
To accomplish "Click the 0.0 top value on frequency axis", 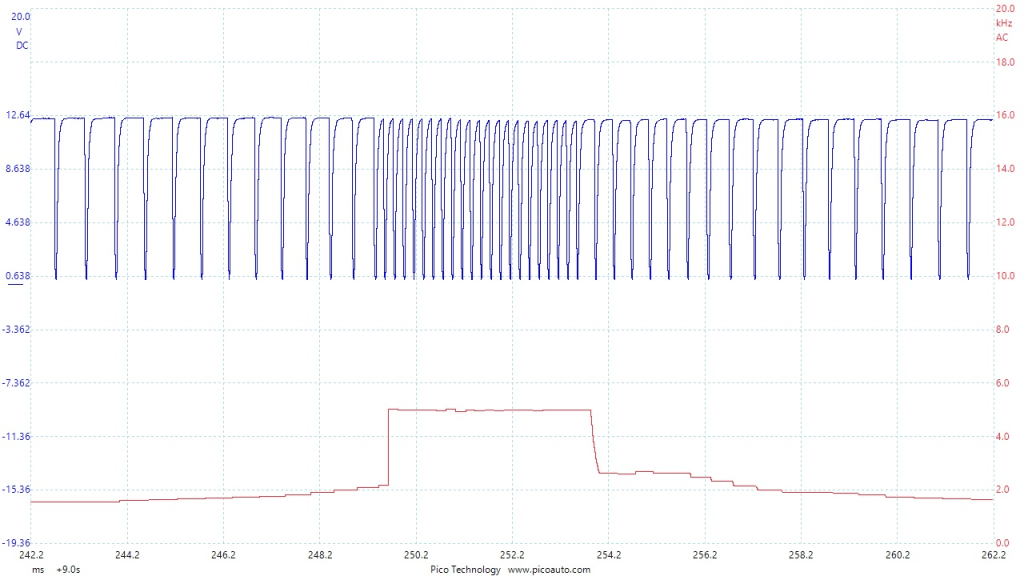I will (x=1004, y=8).
